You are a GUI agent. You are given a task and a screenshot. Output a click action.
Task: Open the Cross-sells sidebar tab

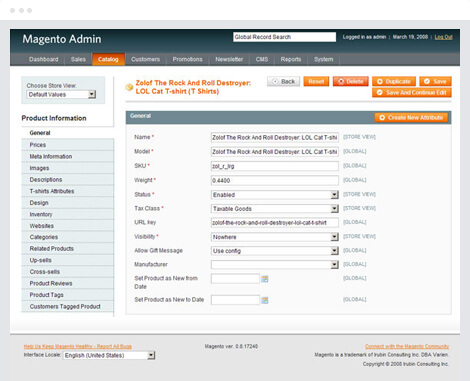[67, 272]
